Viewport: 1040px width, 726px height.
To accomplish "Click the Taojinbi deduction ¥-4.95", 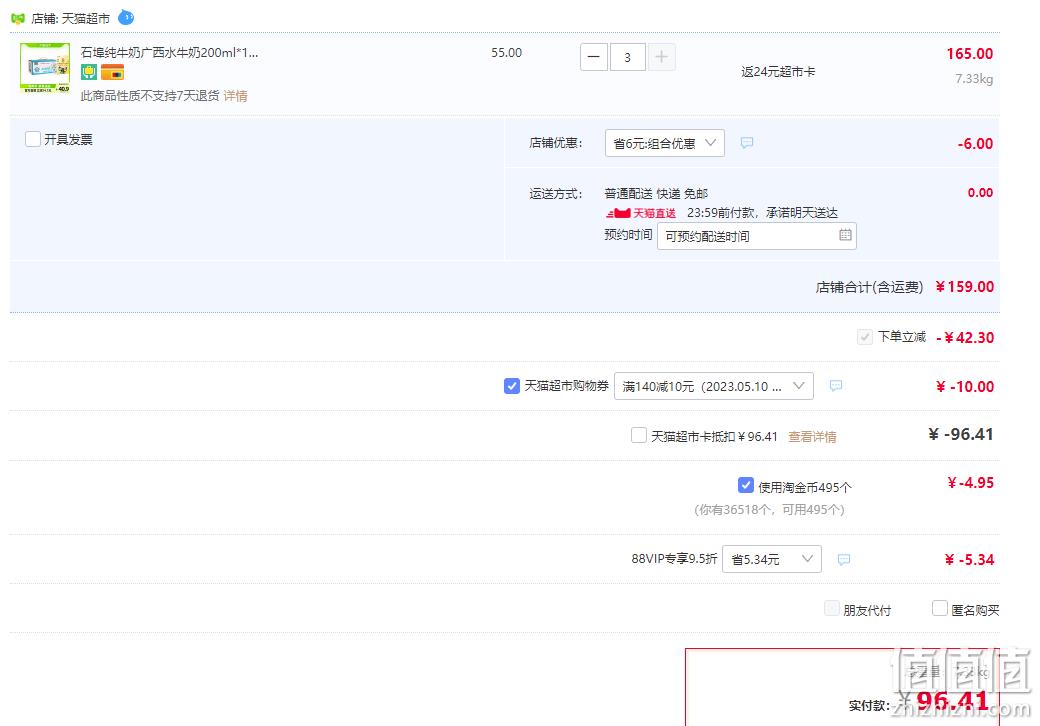I will 970,483.
